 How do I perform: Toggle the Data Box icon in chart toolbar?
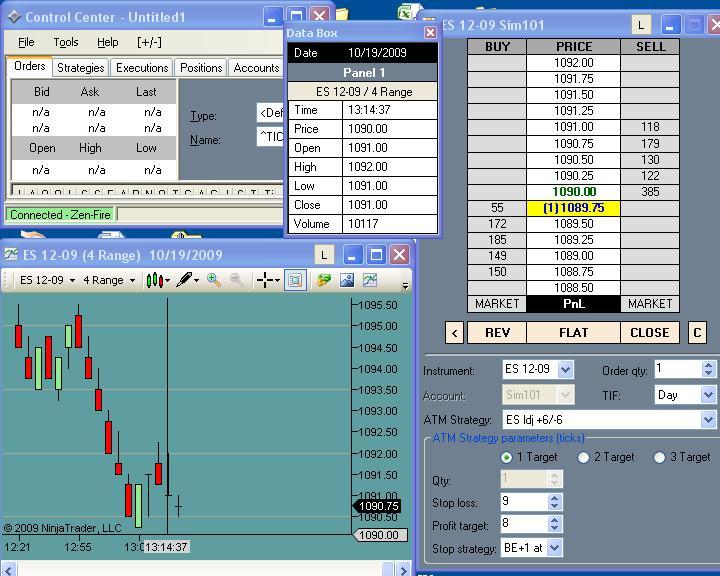[x=295, y=280]
